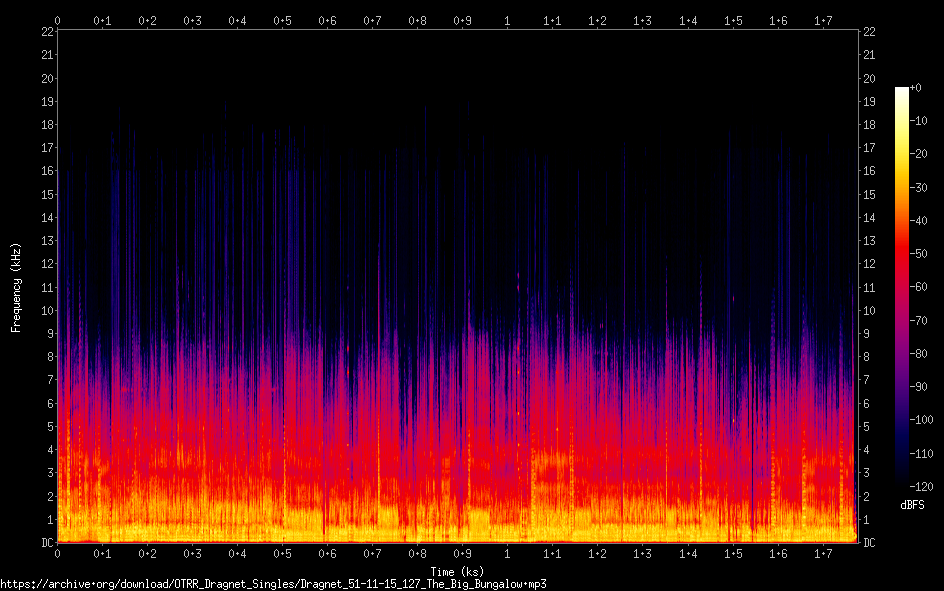Click the 'DC' label on right frequency axis
Screen dimensions: 944x591
[870, 543]
